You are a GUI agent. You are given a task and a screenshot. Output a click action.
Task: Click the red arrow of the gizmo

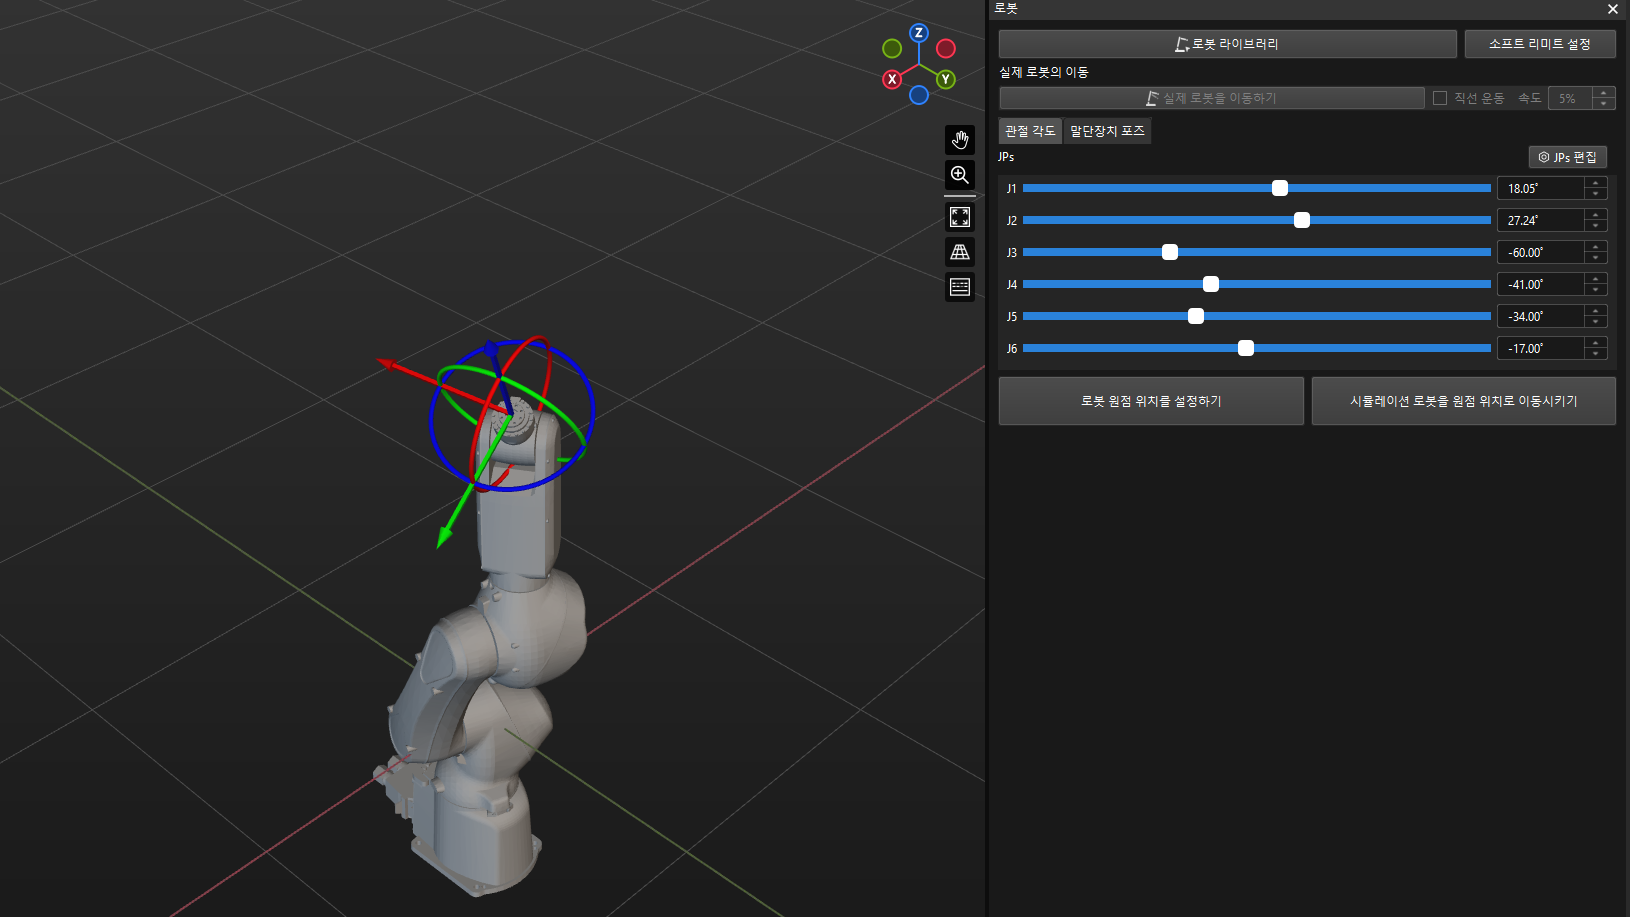pyautogui.click(x=389, y=363)
